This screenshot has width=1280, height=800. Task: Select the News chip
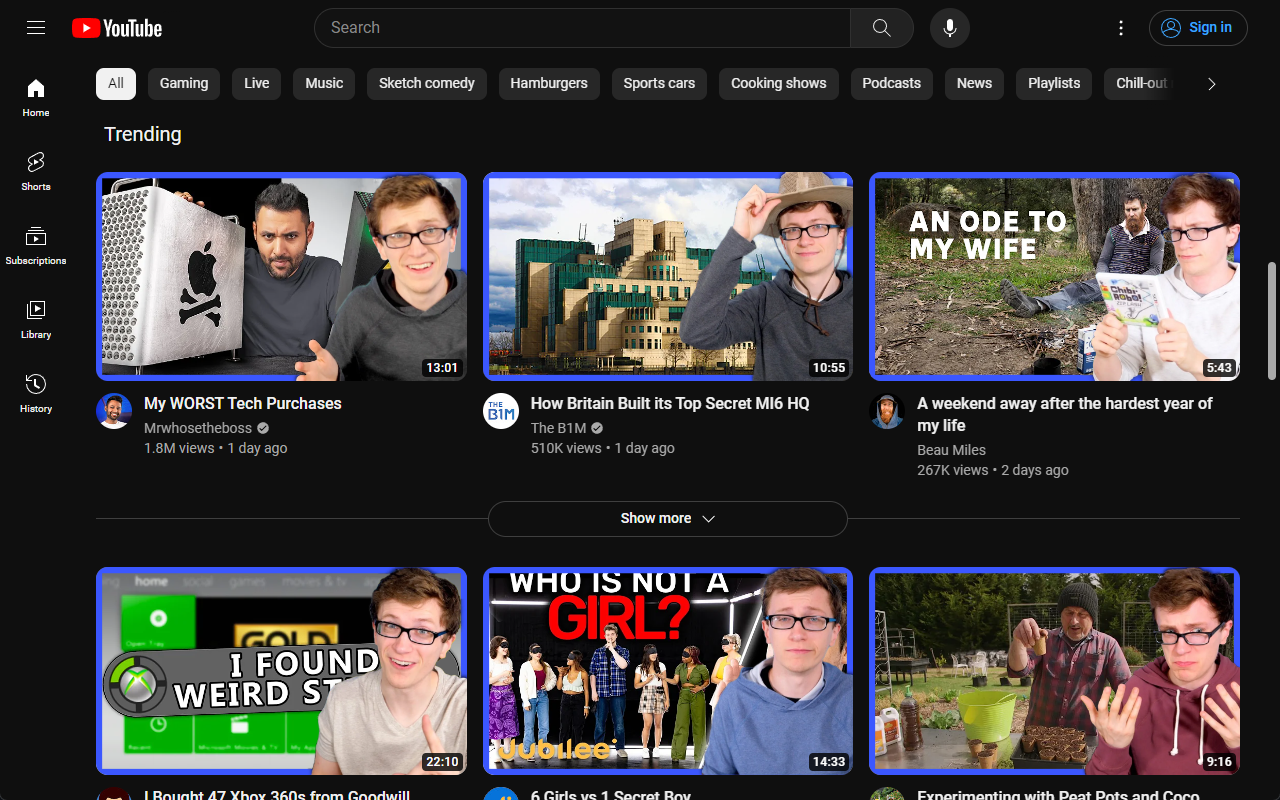click(x=974, y=84)
